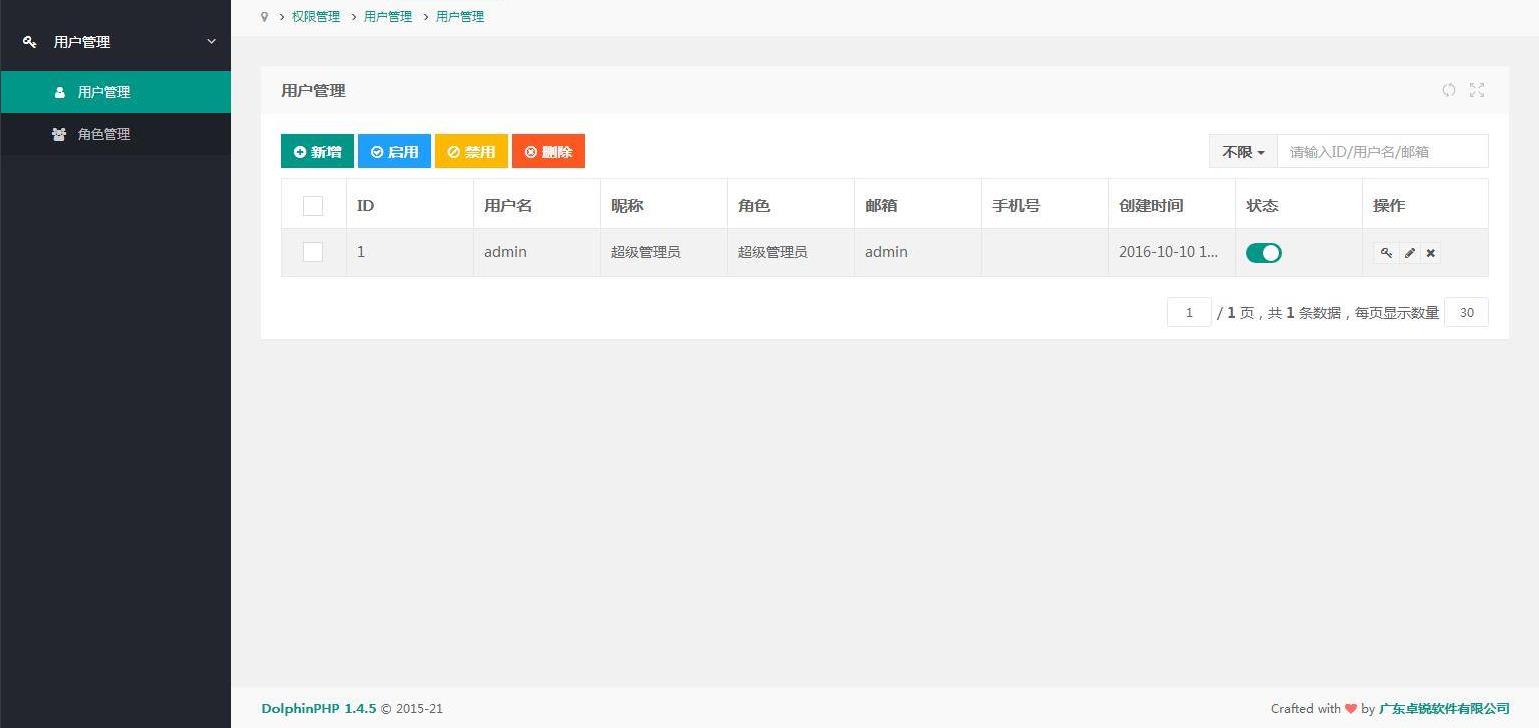Collapse the 用户管理 sidebar group chevron
The image size is (1539, 728).
pyautogui.click(x=211, y=42)
